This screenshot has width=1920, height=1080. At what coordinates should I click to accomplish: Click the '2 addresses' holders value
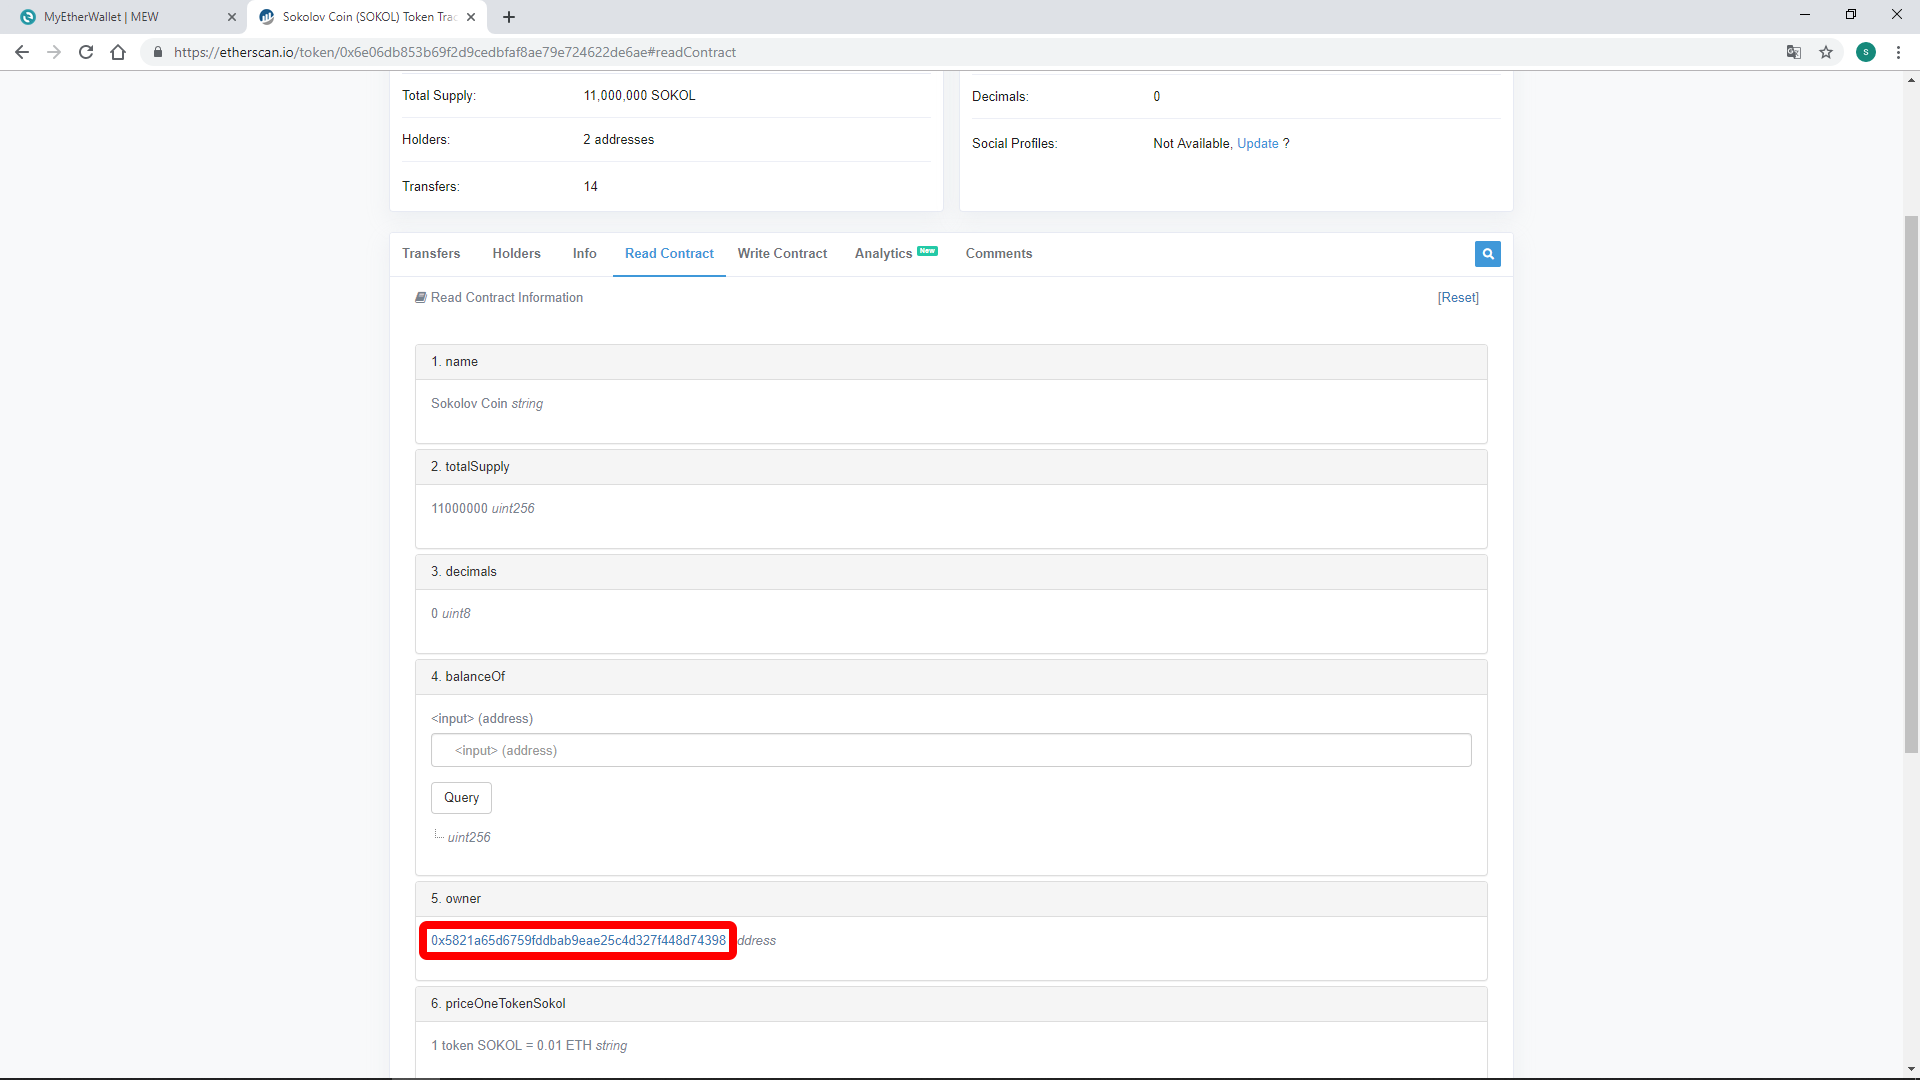click(x=618, y=140)
